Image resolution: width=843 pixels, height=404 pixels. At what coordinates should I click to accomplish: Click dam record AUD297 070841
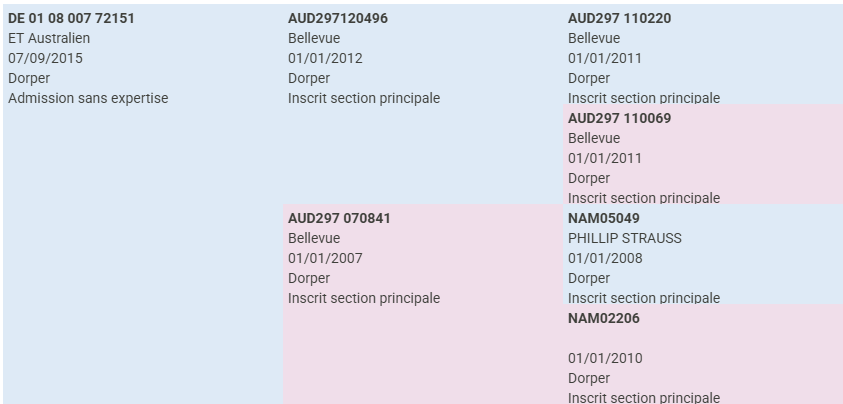pyautogui.click(x=338, y=218)
